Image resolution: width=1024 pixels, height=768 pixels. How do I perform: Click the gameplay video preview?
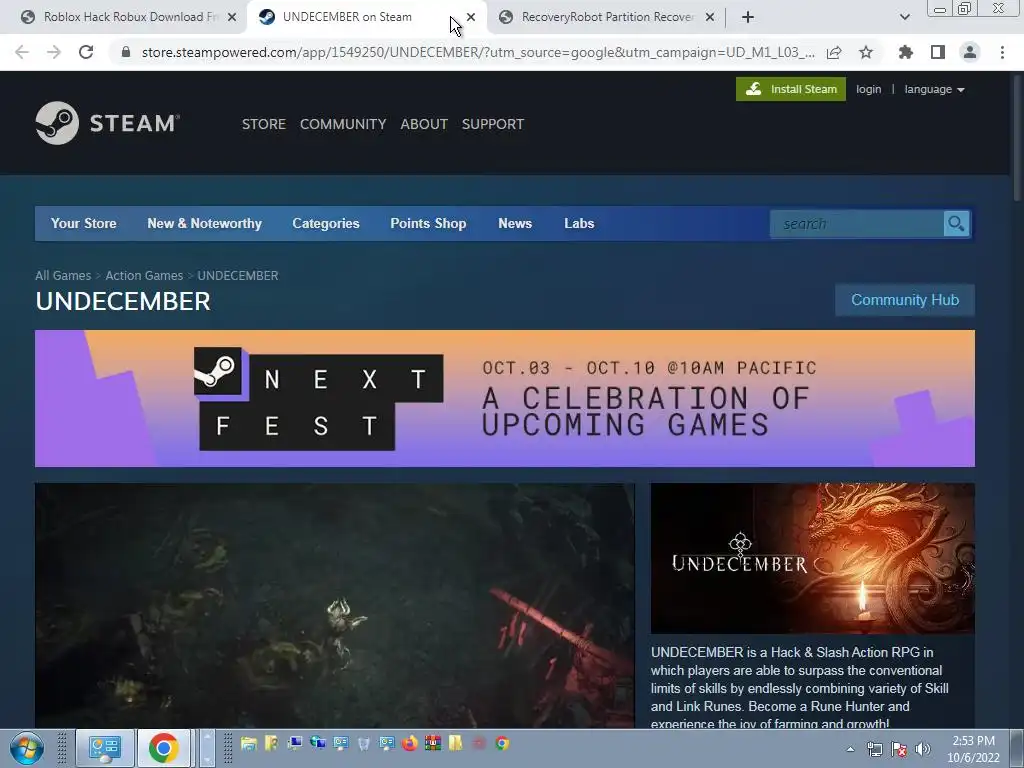tap(335, 605)
